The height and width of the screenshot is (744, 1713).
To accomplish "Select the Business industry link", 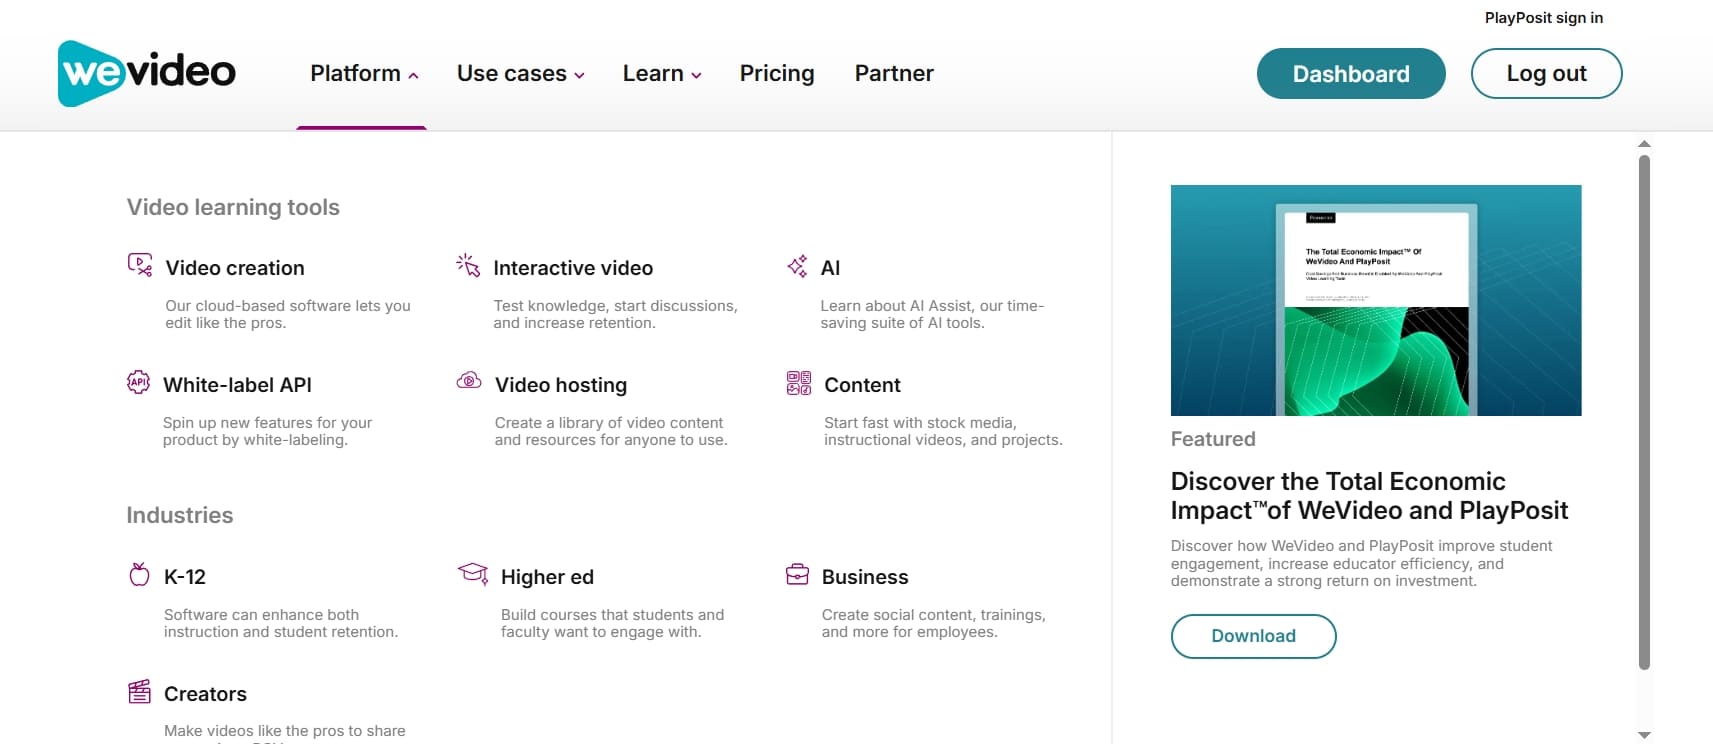I will (x=865, y=577).
